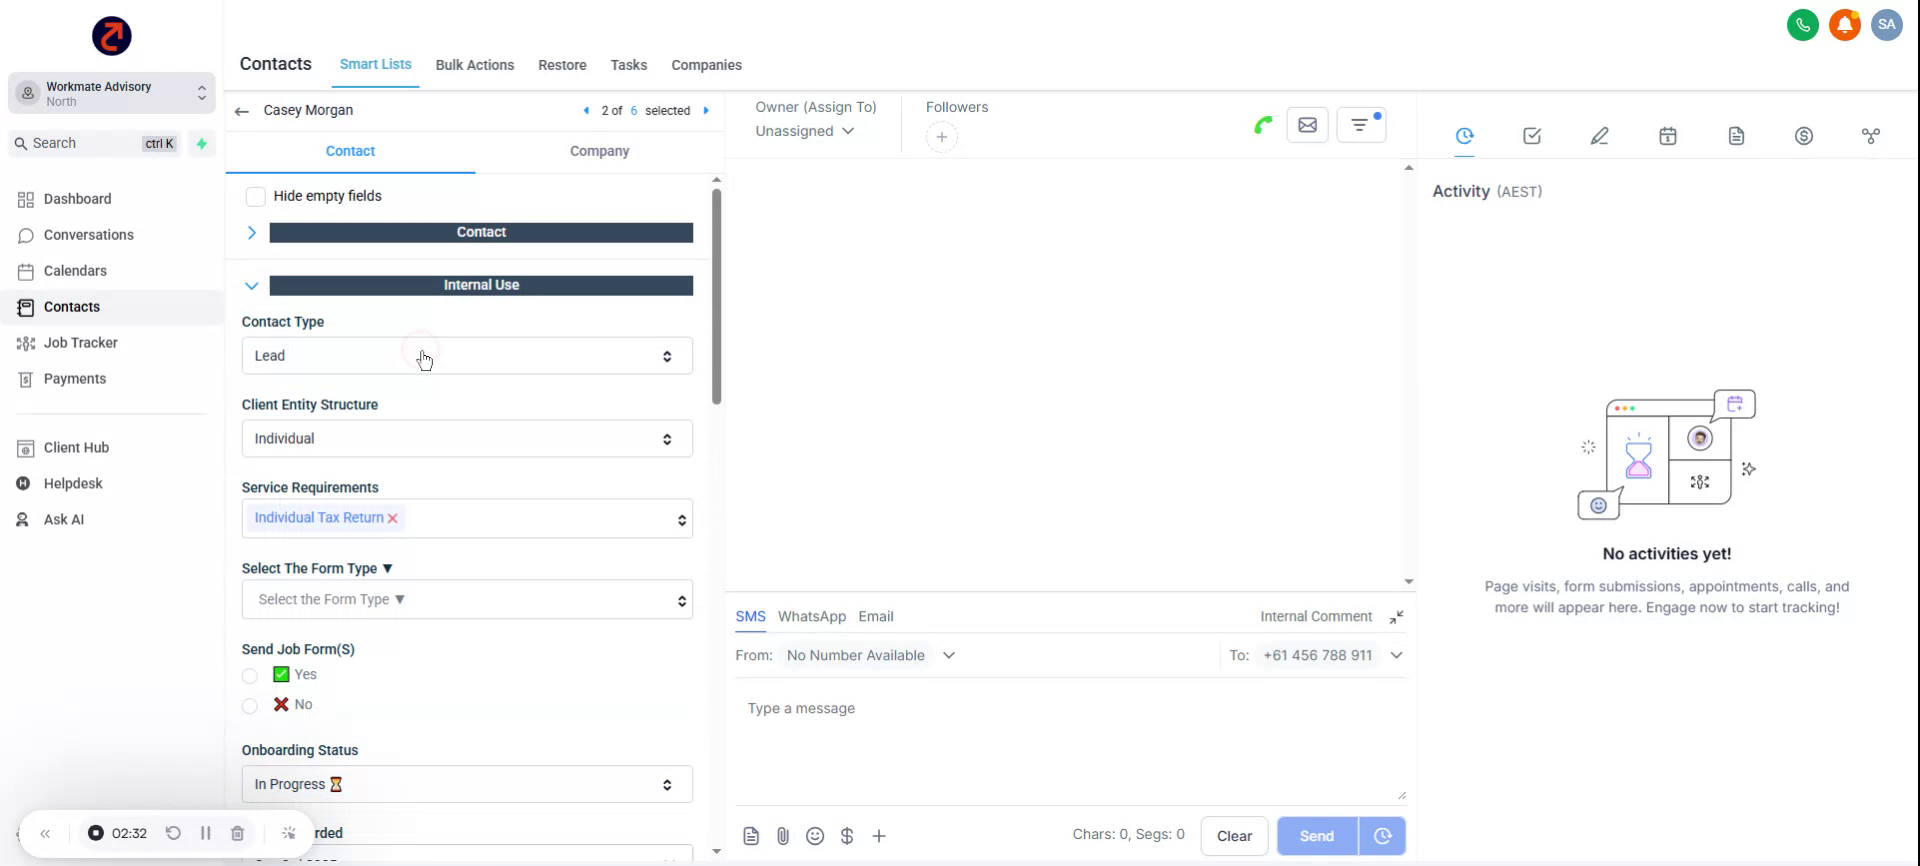Open Bulk Actions tab
Screen dimensions: 1920x866
pos(475,65)
